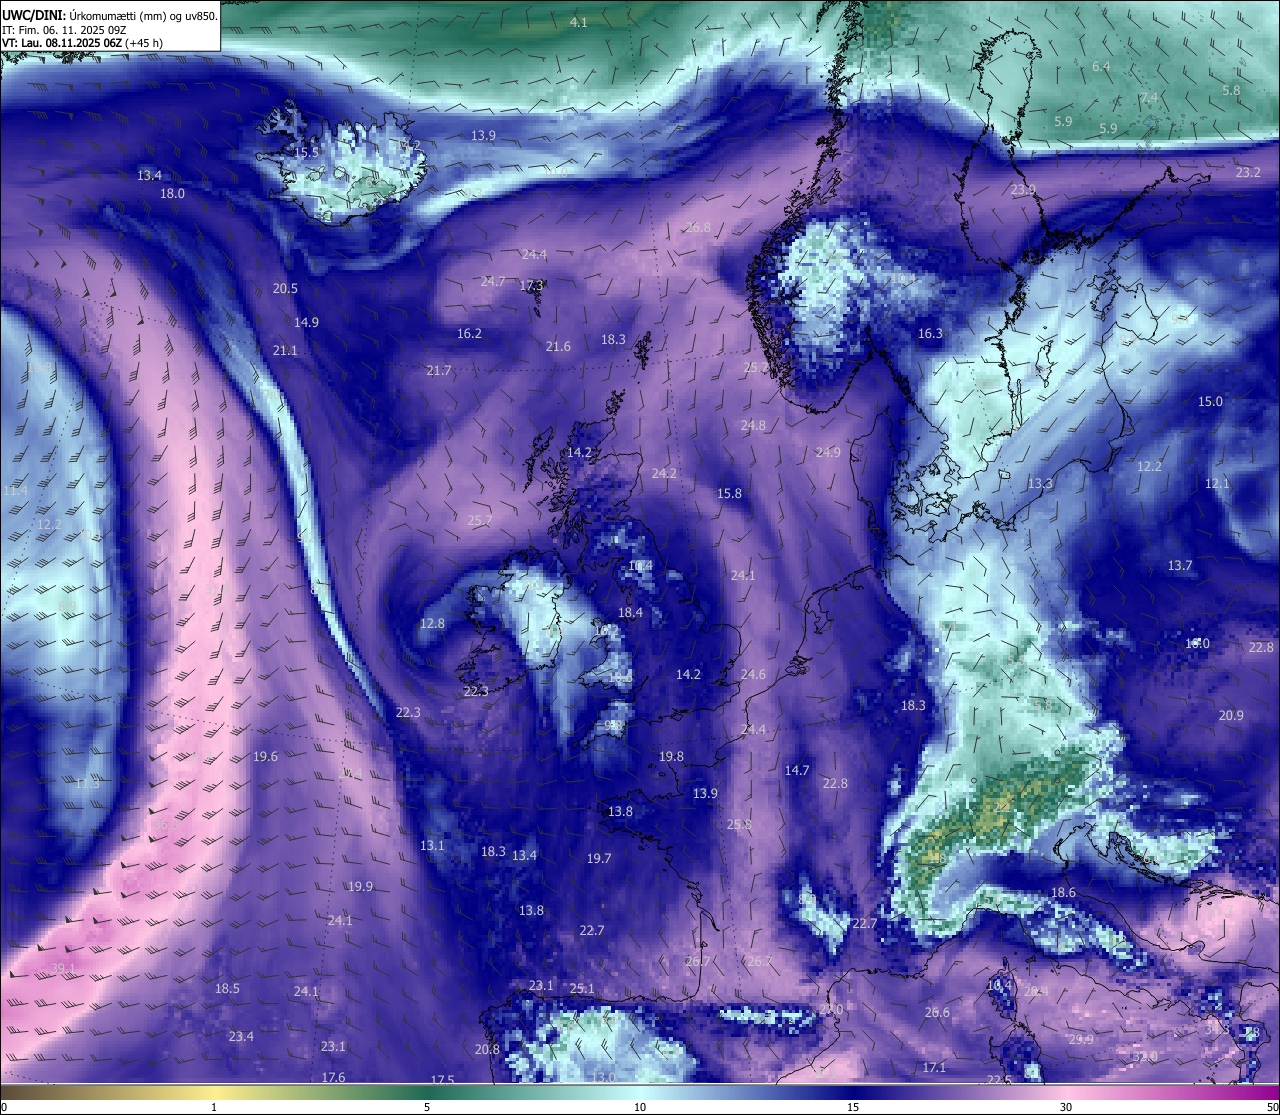Click the 23.2 value label
Screen dimensions: 1280x1115
coord(1248,172)
